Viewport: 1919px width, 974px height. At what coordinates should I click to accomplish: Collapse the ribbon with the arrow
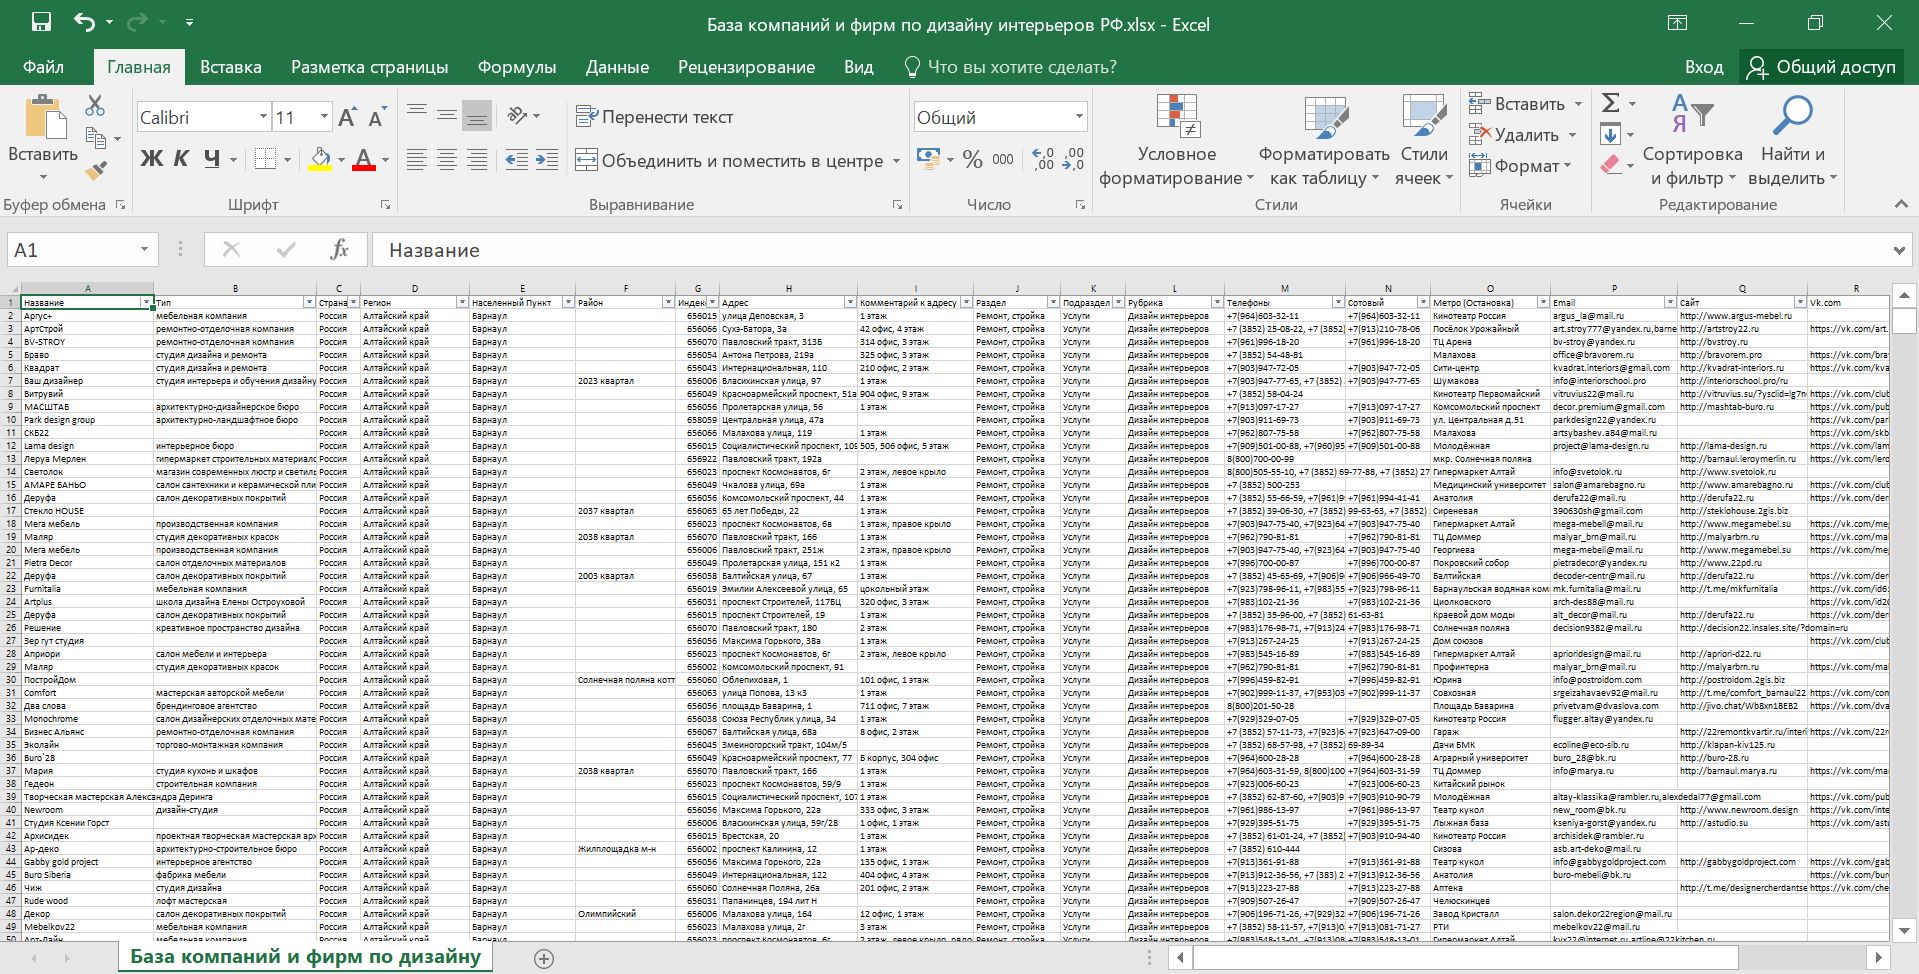1900,204
